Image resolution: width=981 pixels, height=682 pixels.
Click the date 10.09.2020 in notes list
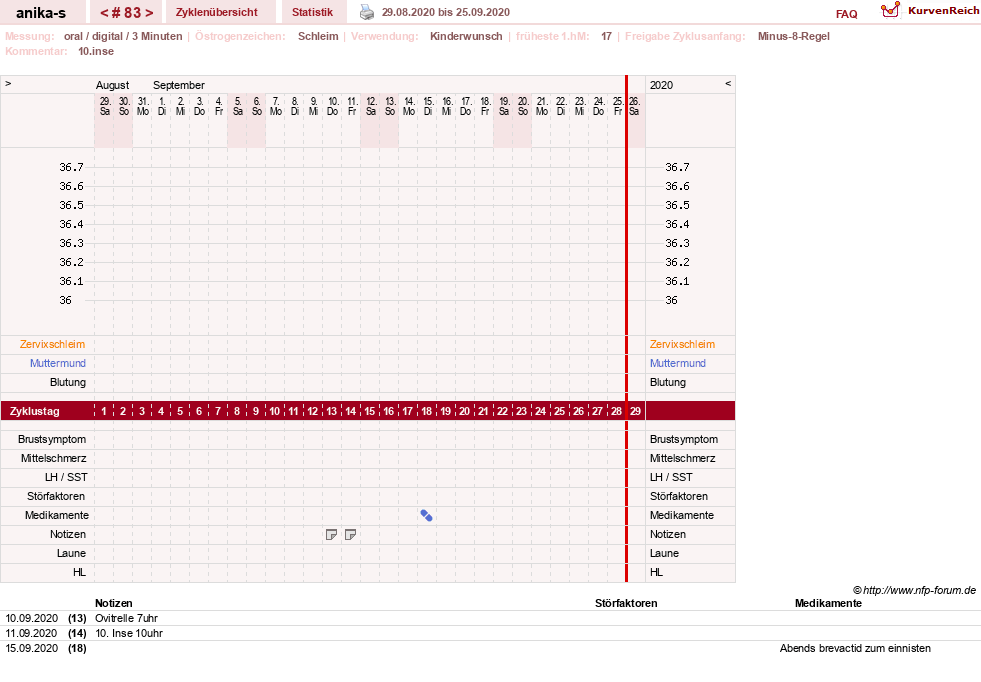(x=31, y=618)
